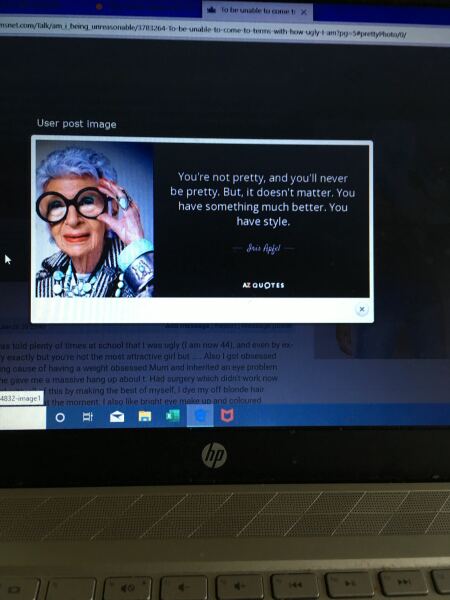
Task: Click the "User post image" caption
Action: coord(77,124)
